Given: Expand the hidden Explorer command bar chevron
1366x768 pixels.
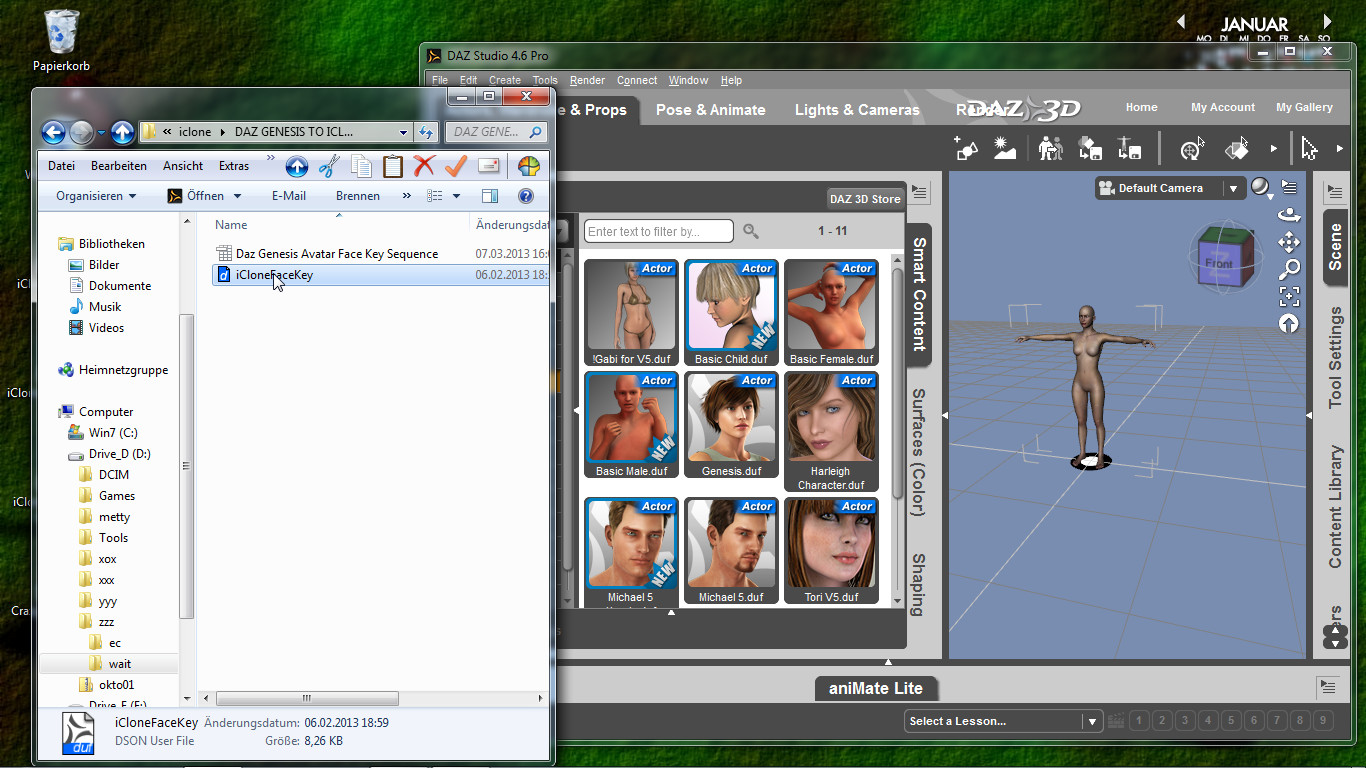Looking at the screenshot, I should 407,196.
